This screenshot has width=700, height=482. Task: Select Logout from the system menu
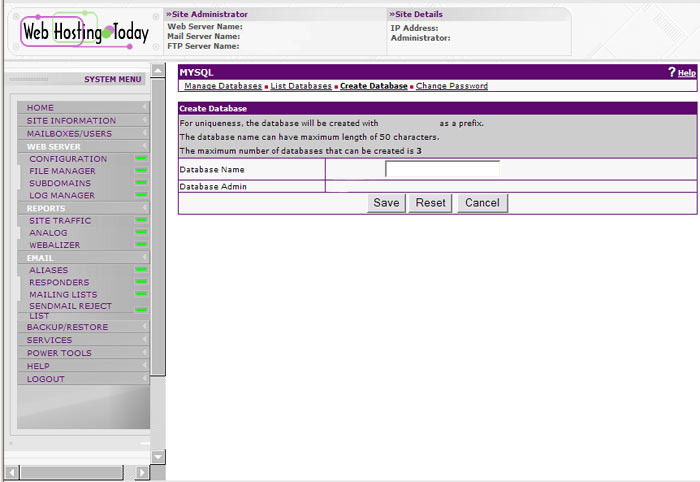(x=46, y=379)
